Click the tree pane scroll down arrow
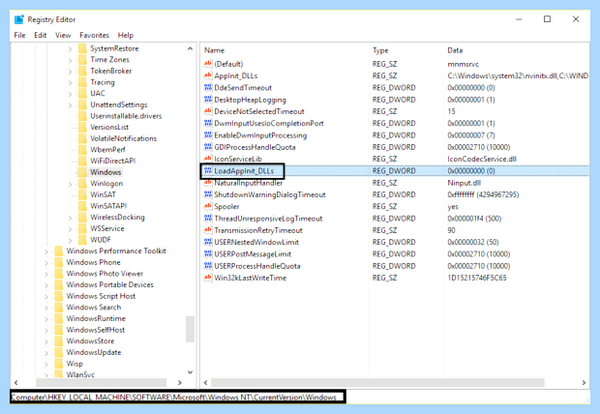Image resolution: width=600 pixels, height=414 pixels. point(190,372)
